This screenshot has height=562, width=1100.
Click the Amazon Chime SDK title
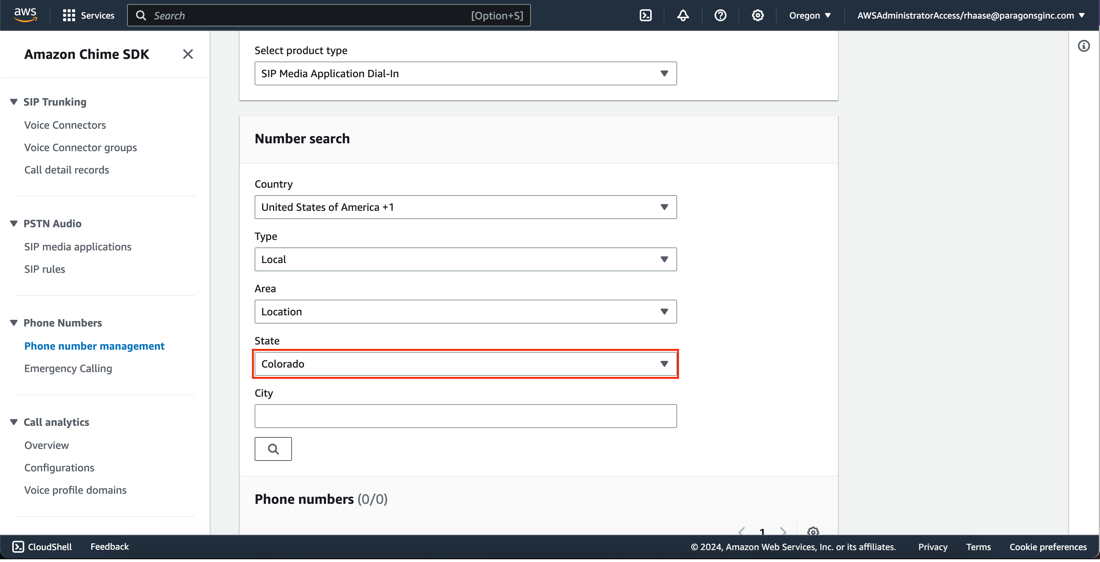pyautogui.click(x=87, y=54)
